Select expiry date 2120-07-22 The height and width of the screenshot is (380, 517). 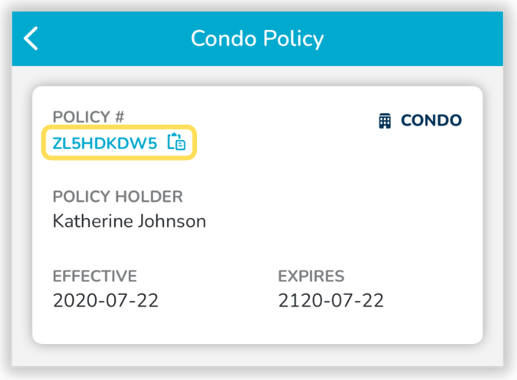coord(331,301)
